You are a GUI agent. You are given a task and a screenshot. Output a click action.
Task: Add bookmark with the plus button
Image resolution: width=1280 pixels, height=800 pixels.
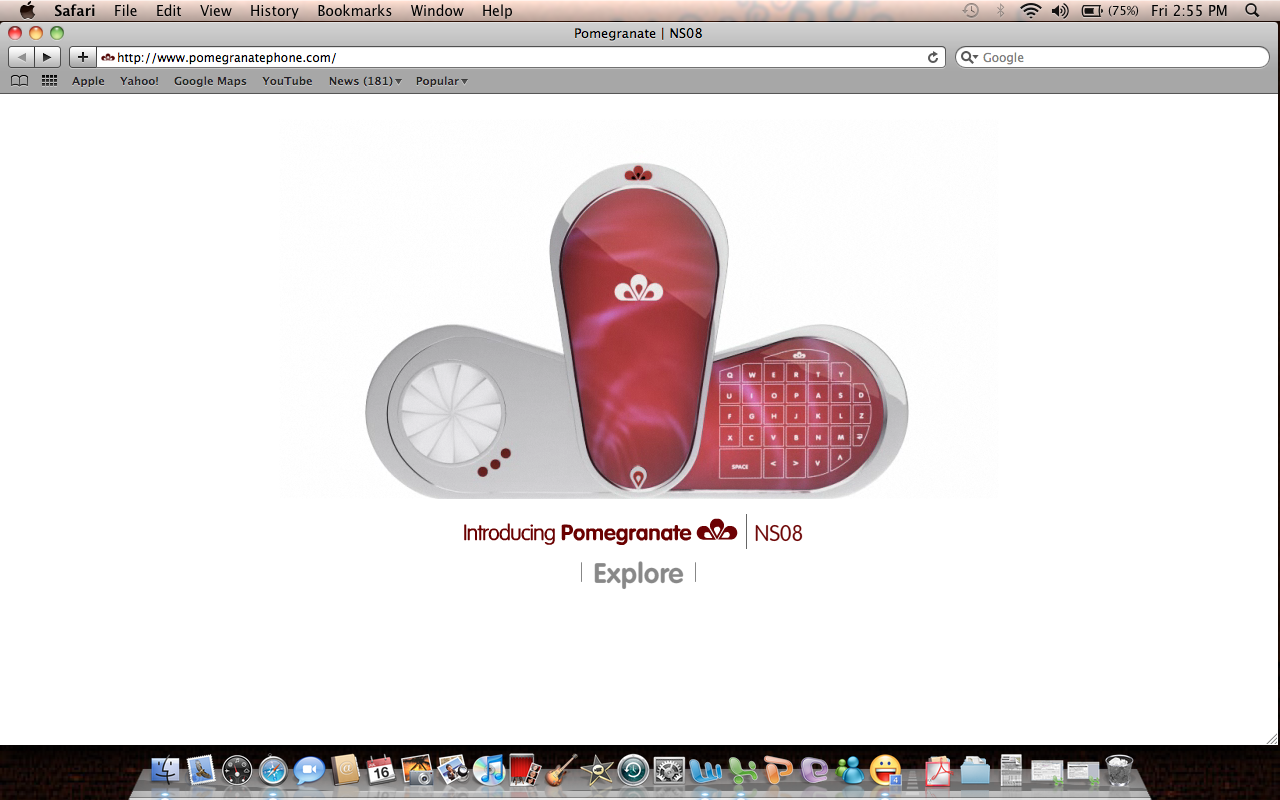(x=83, y=57)
